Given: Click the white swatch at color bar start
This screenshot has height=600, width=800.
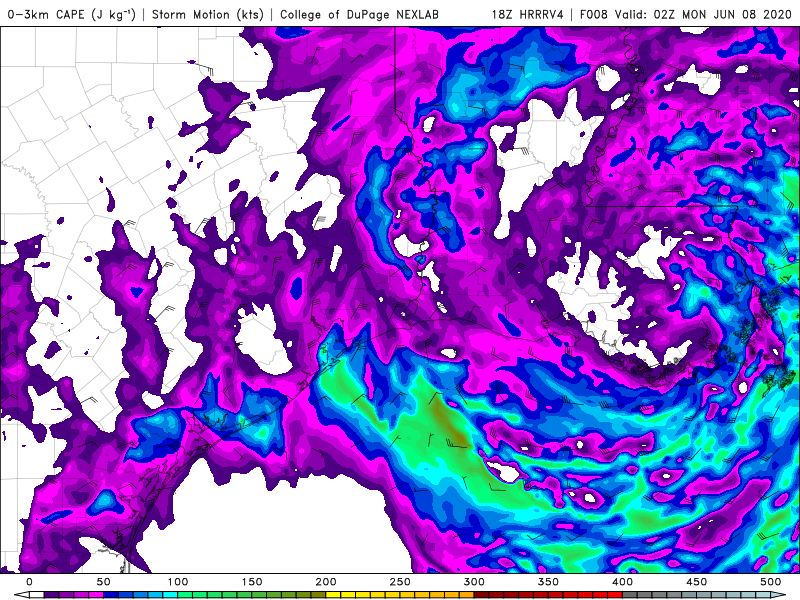Looking at the screenshot, I should tap(36, 595).
